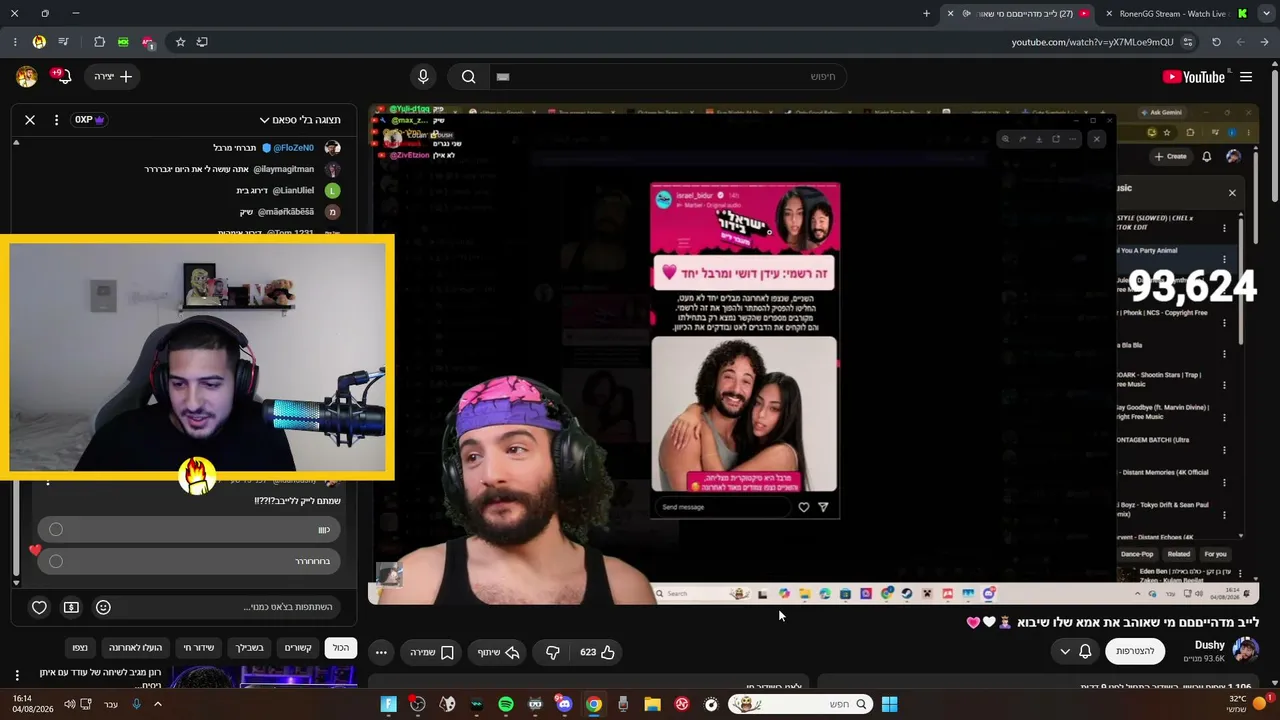Open options for the first recommended video
Image resolution: width=1280 pixels, height=720 pixels.
(16, 676)
